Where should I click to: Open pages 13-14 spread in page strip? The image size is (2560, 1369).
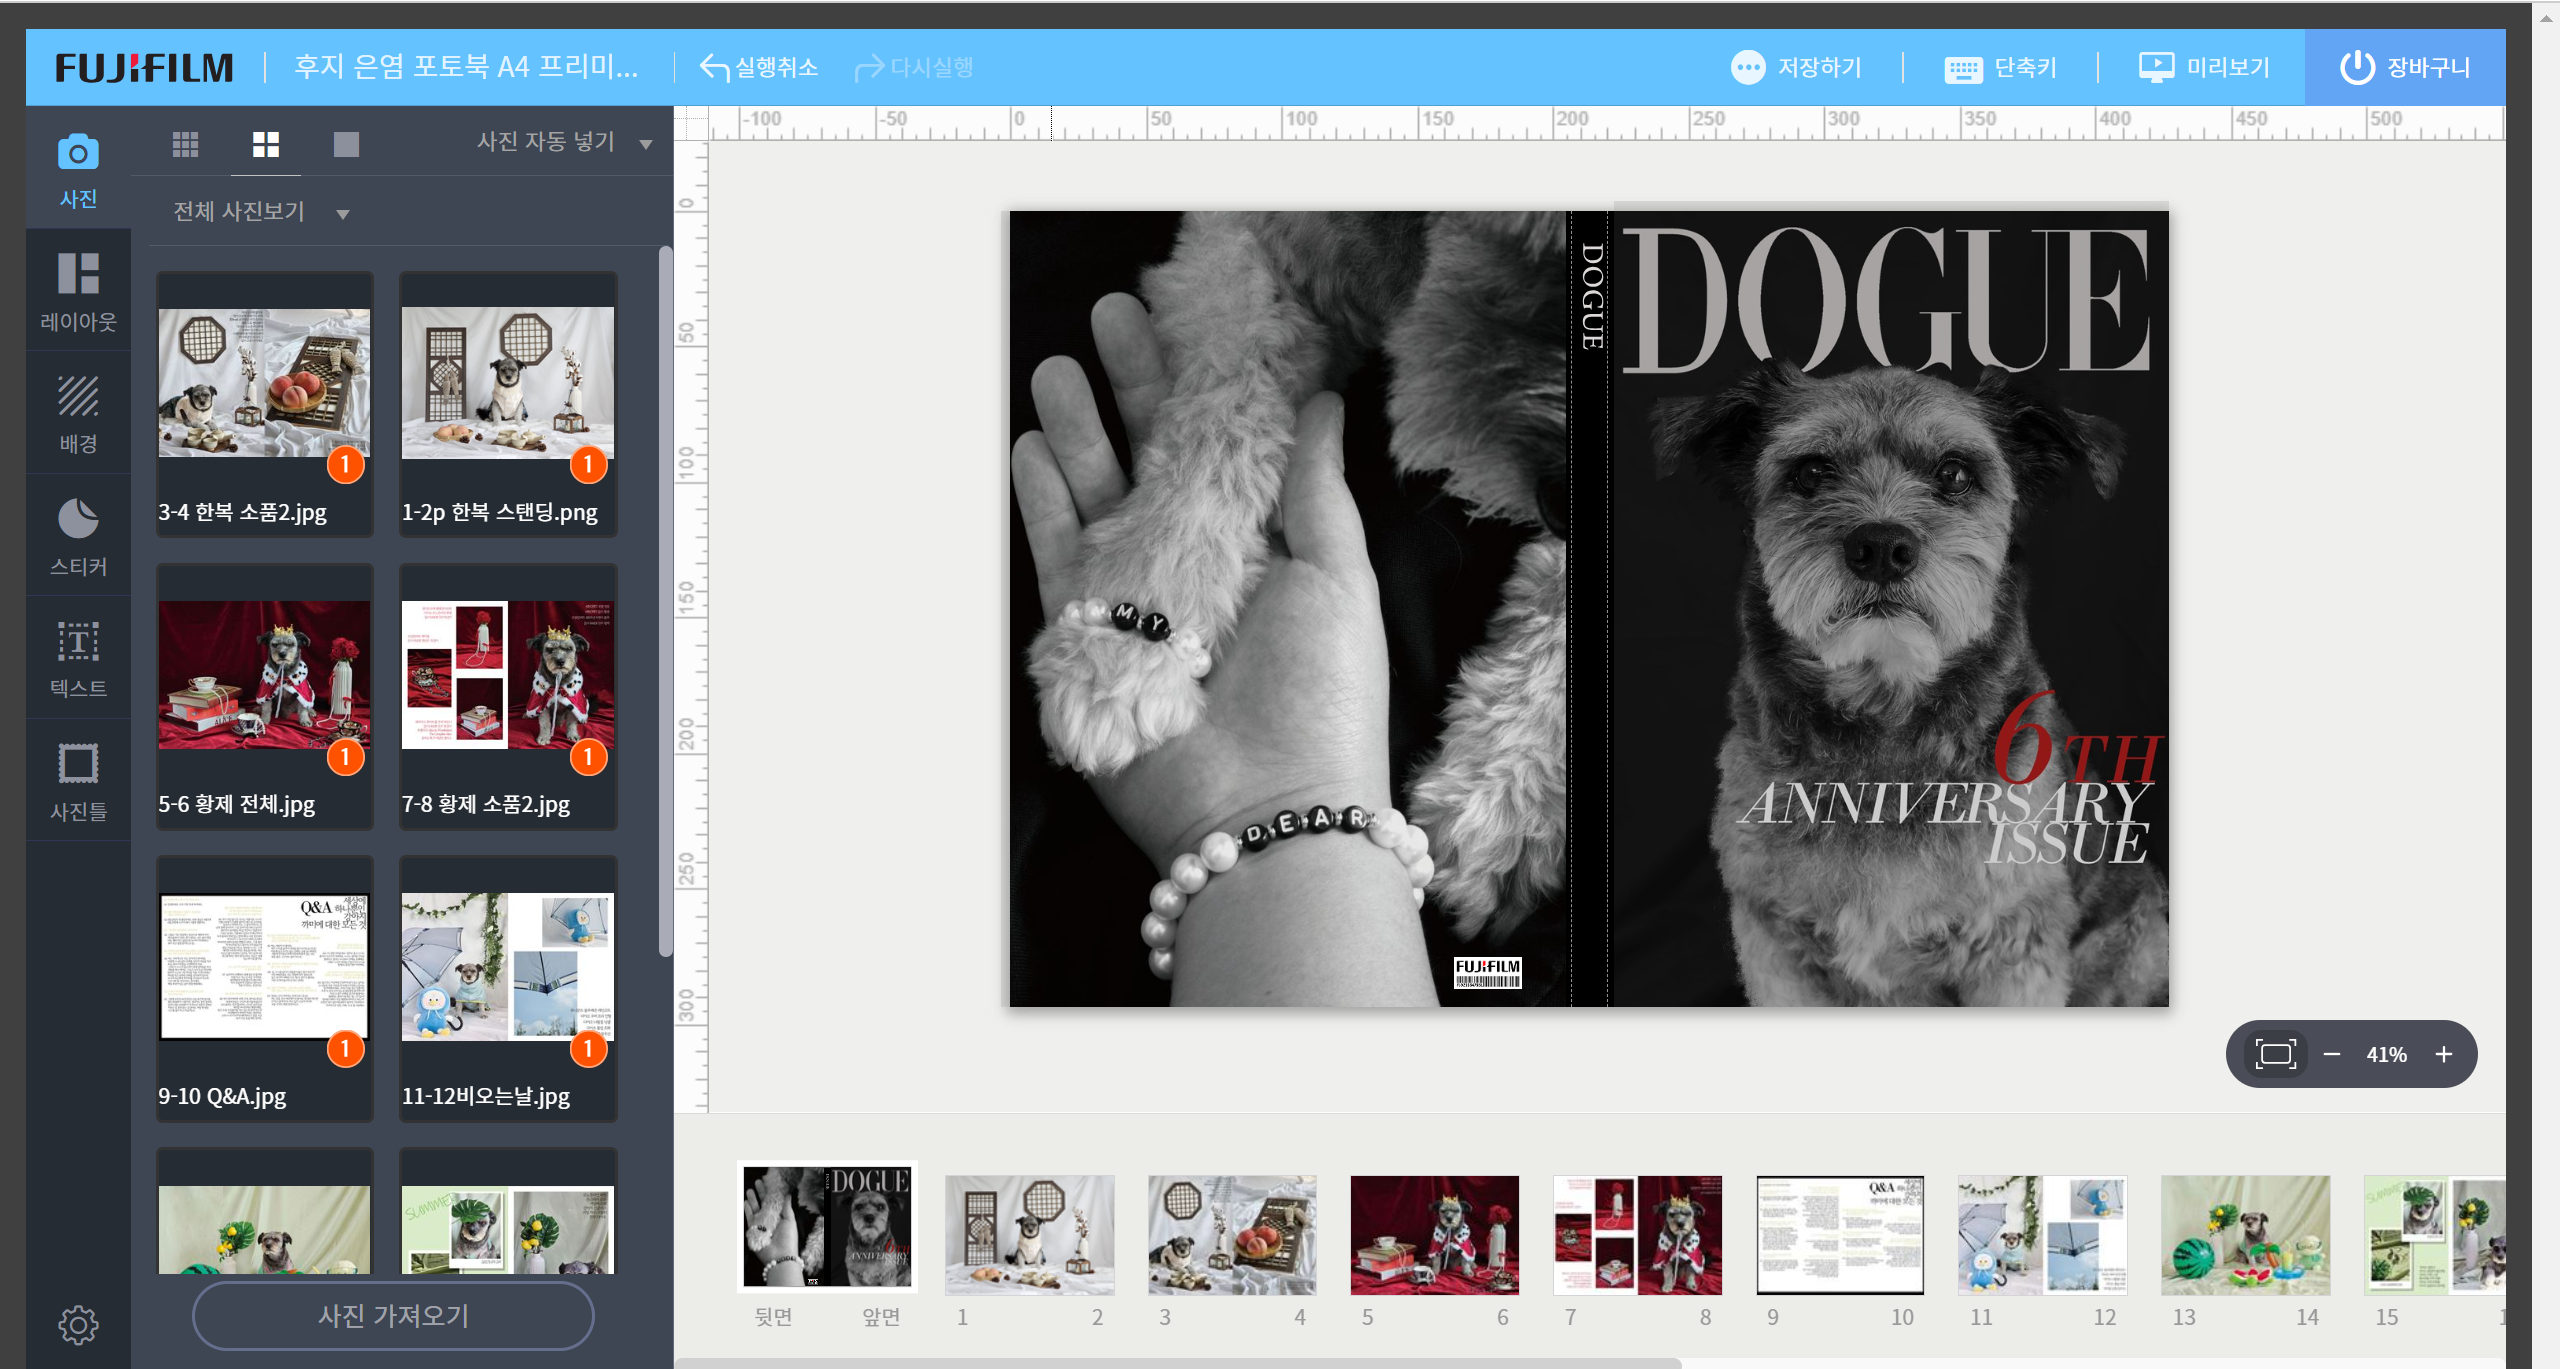point(2246,1235)
